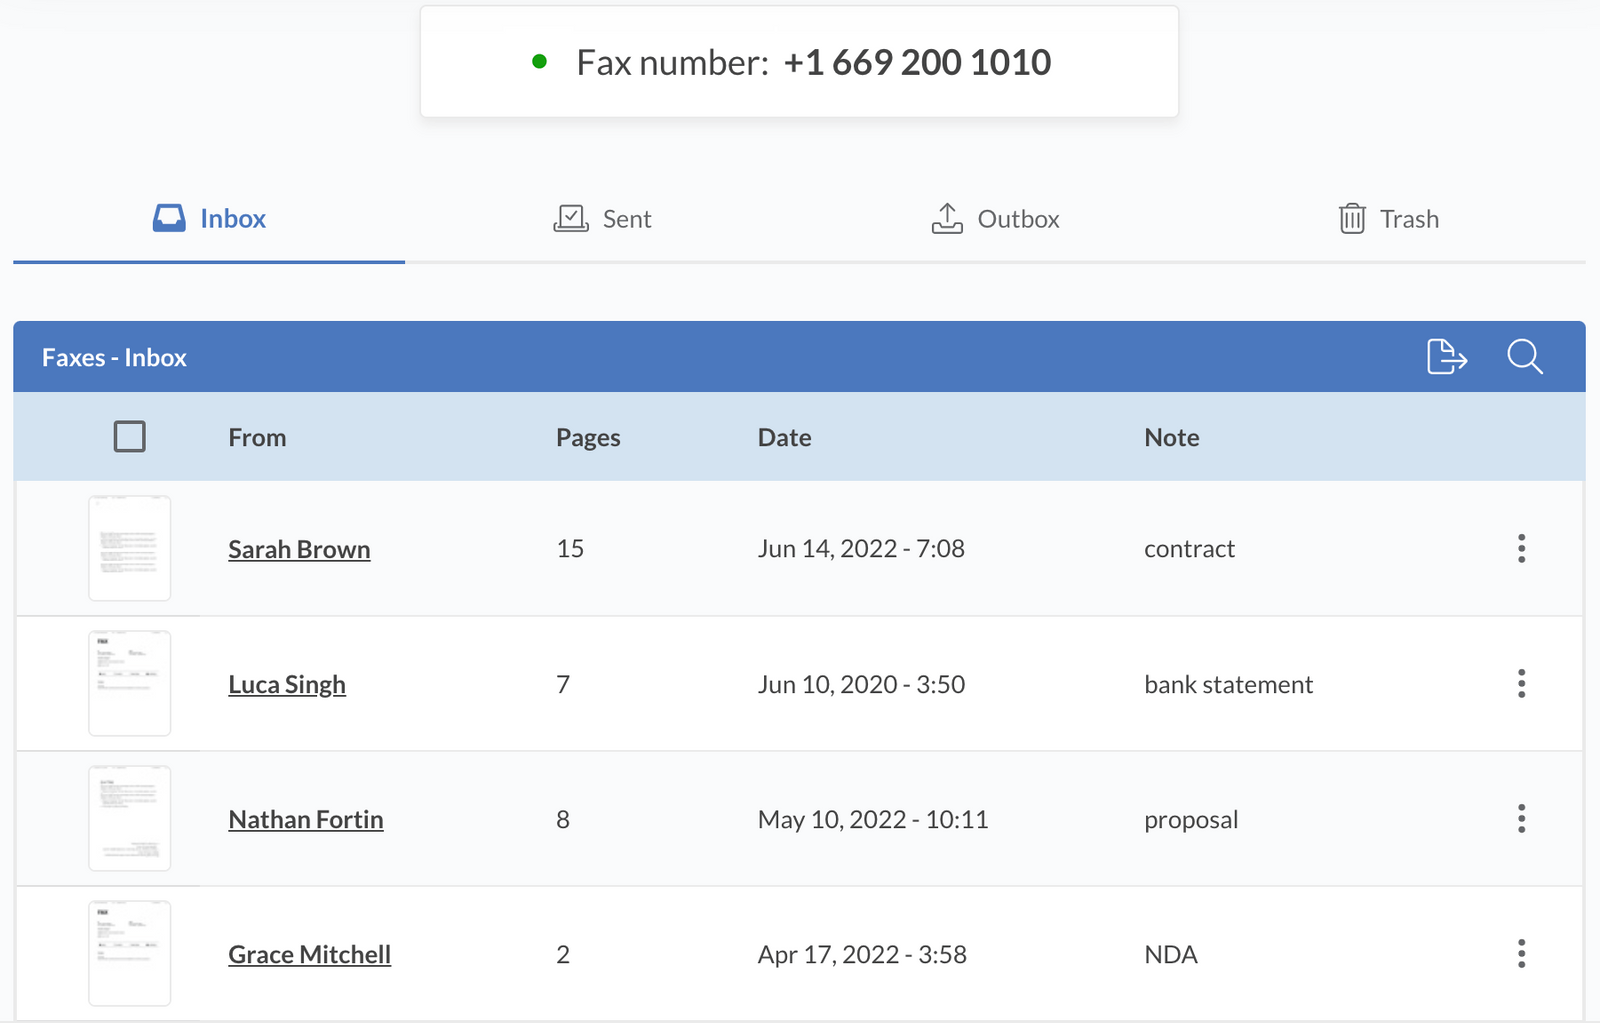Open Luca Singh sender link
1600x1023 pixels.
point(287,685)
